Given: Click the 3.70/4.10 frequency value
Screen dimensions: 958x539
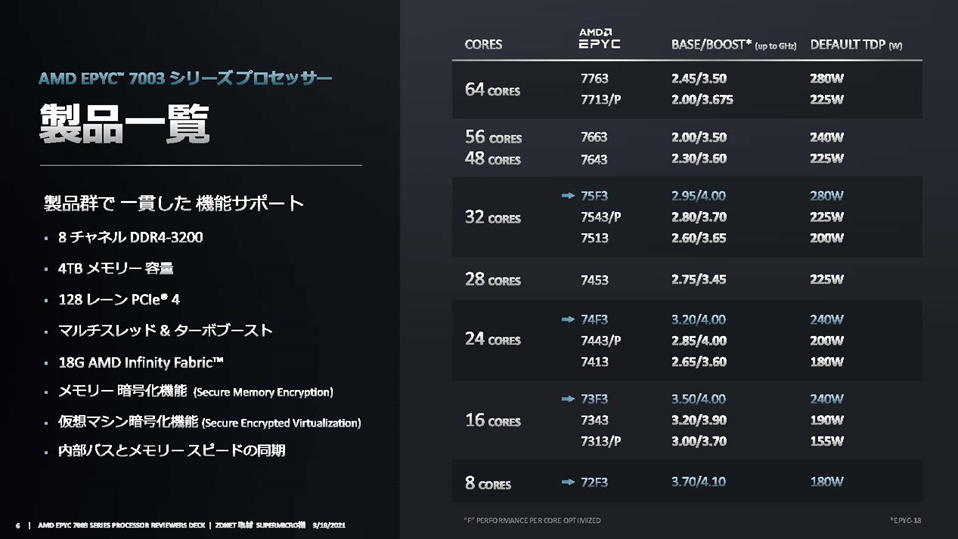Looking at the screenshot, I should pos(699,483).
